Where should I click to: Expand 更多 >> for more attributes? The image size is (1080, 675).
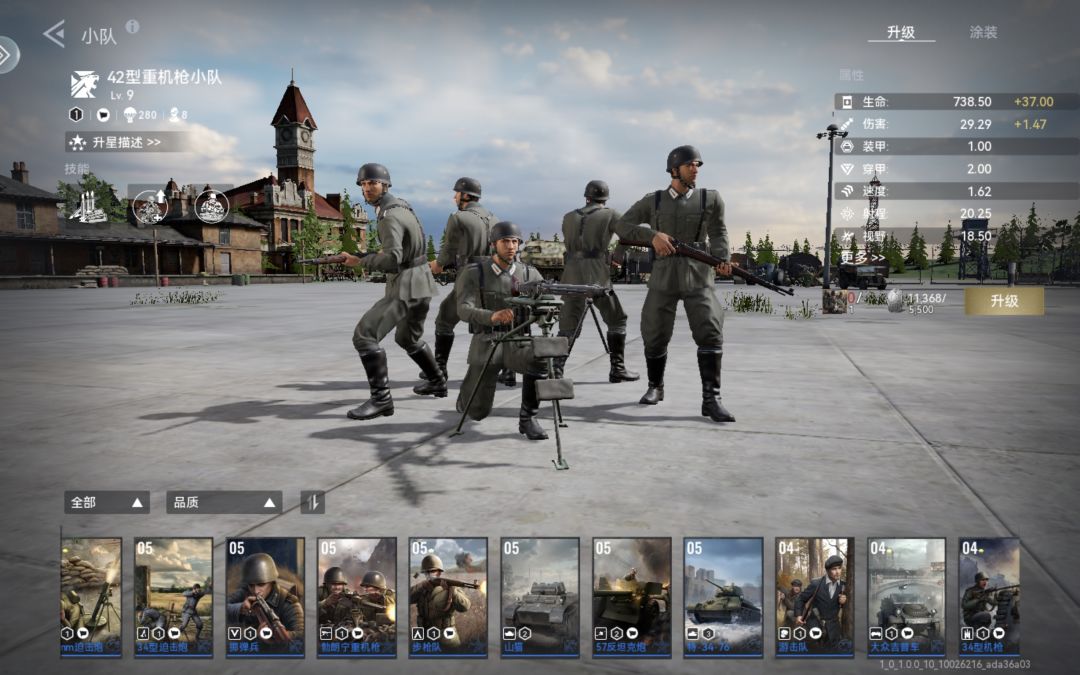(x=862, y=257)
